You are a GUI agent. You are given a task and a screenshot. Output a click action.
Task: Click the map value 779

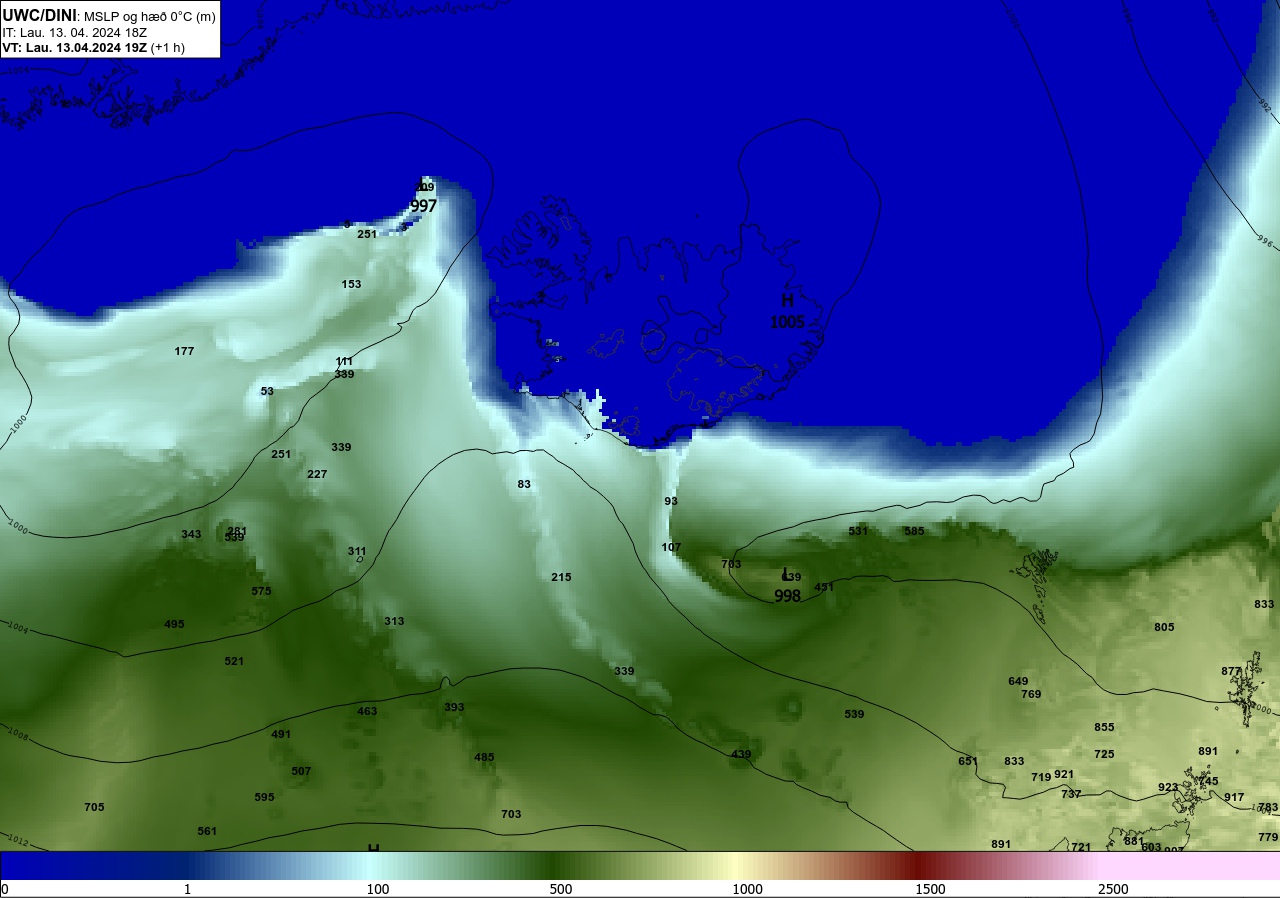(x=1268, y=837)
